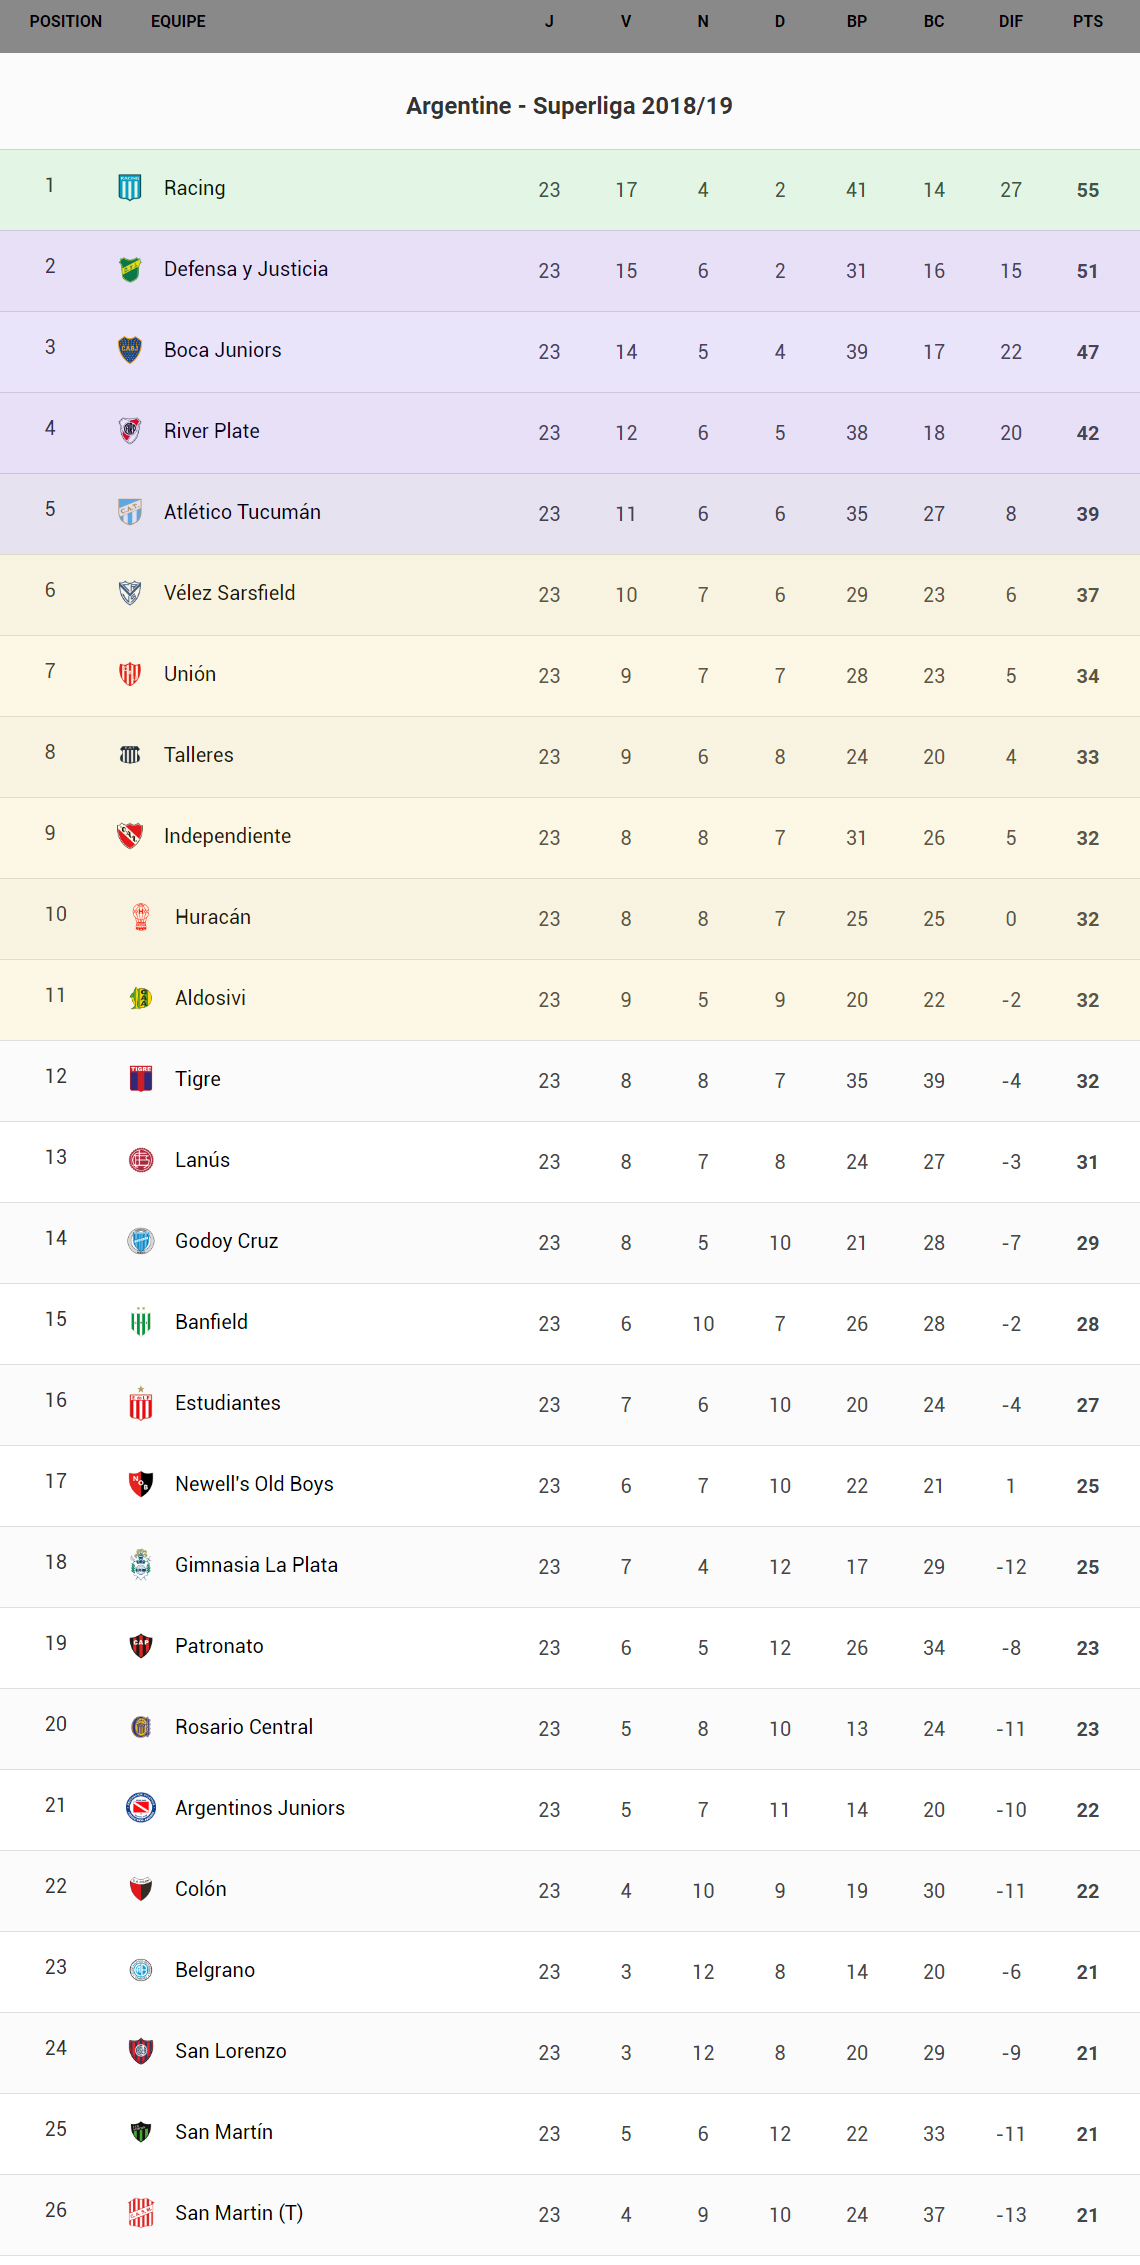Click the Newell's Old Boys crest
Viewport: 1140px width, 2265px height.
pyautogui.click(x=141, y=1484)
